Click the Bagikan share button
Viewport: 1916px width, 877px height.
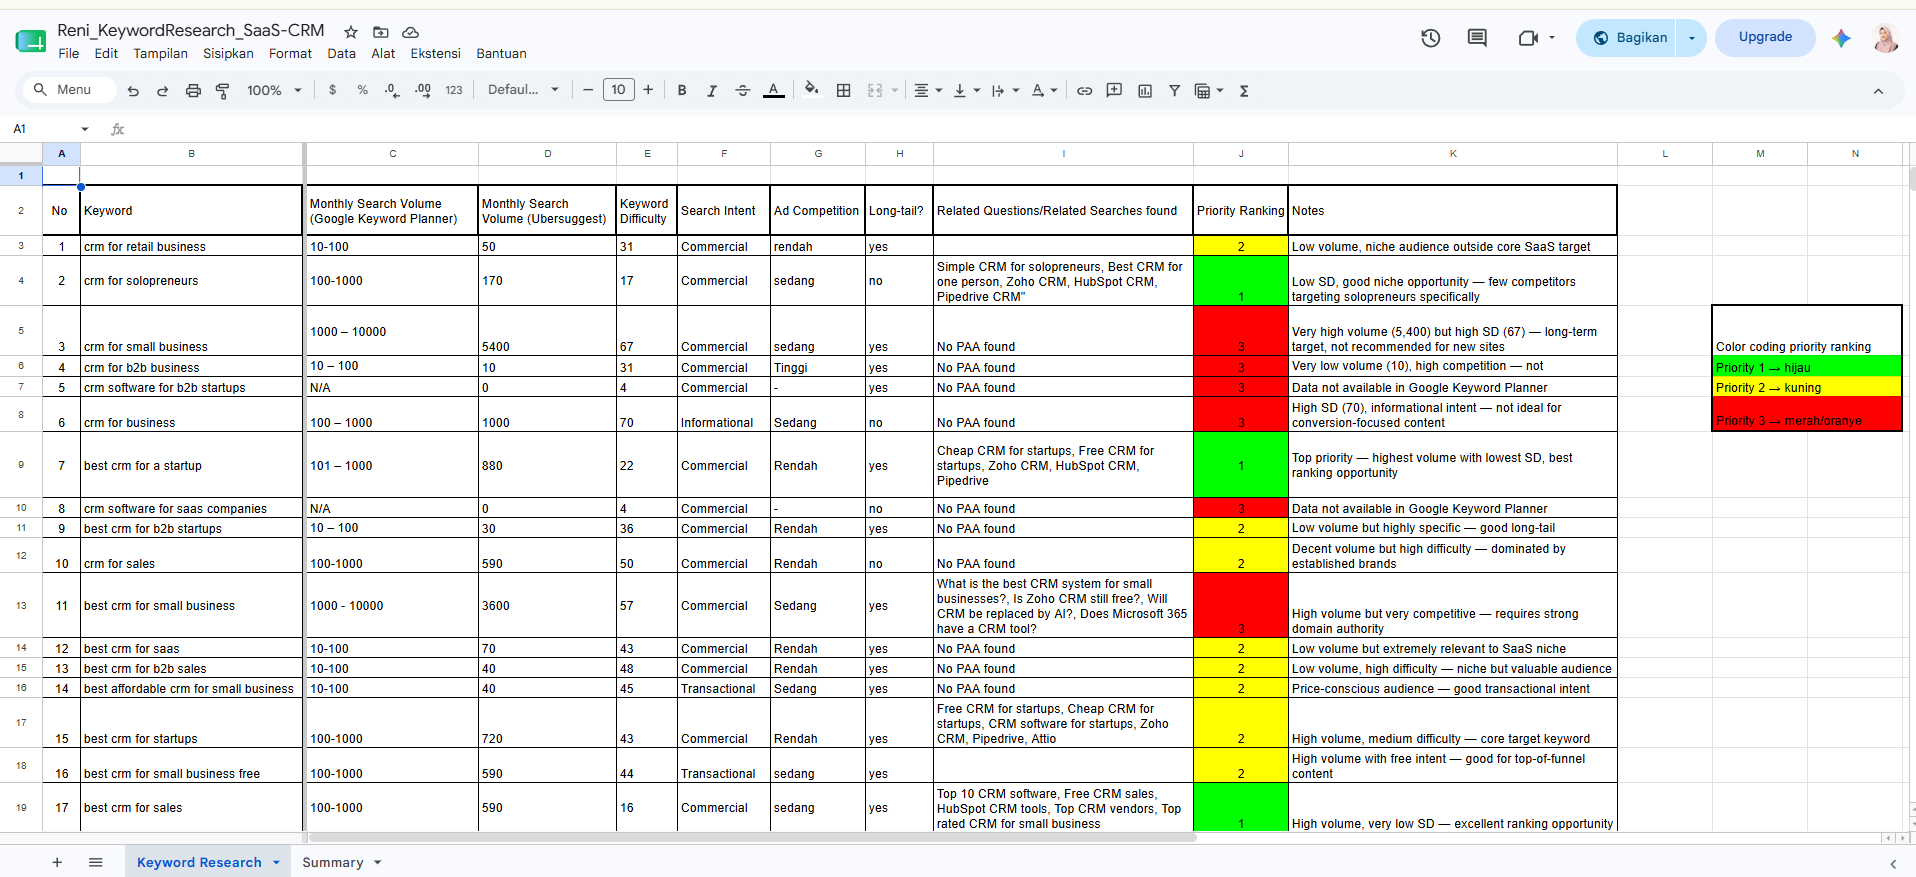point(1629,38)
